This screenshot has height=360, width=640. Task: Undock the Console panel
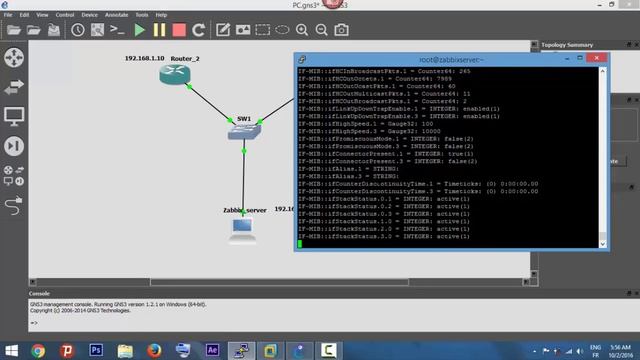(x=629, y=293)
